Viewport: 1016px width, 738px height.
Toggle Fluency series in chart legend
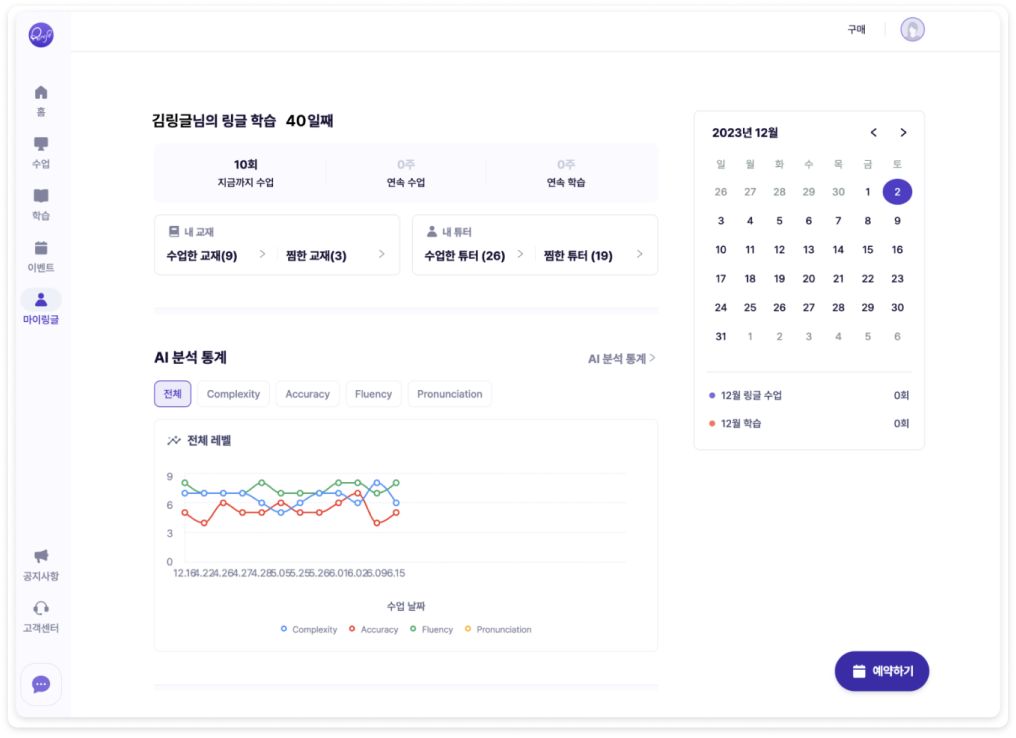[432, 629]
